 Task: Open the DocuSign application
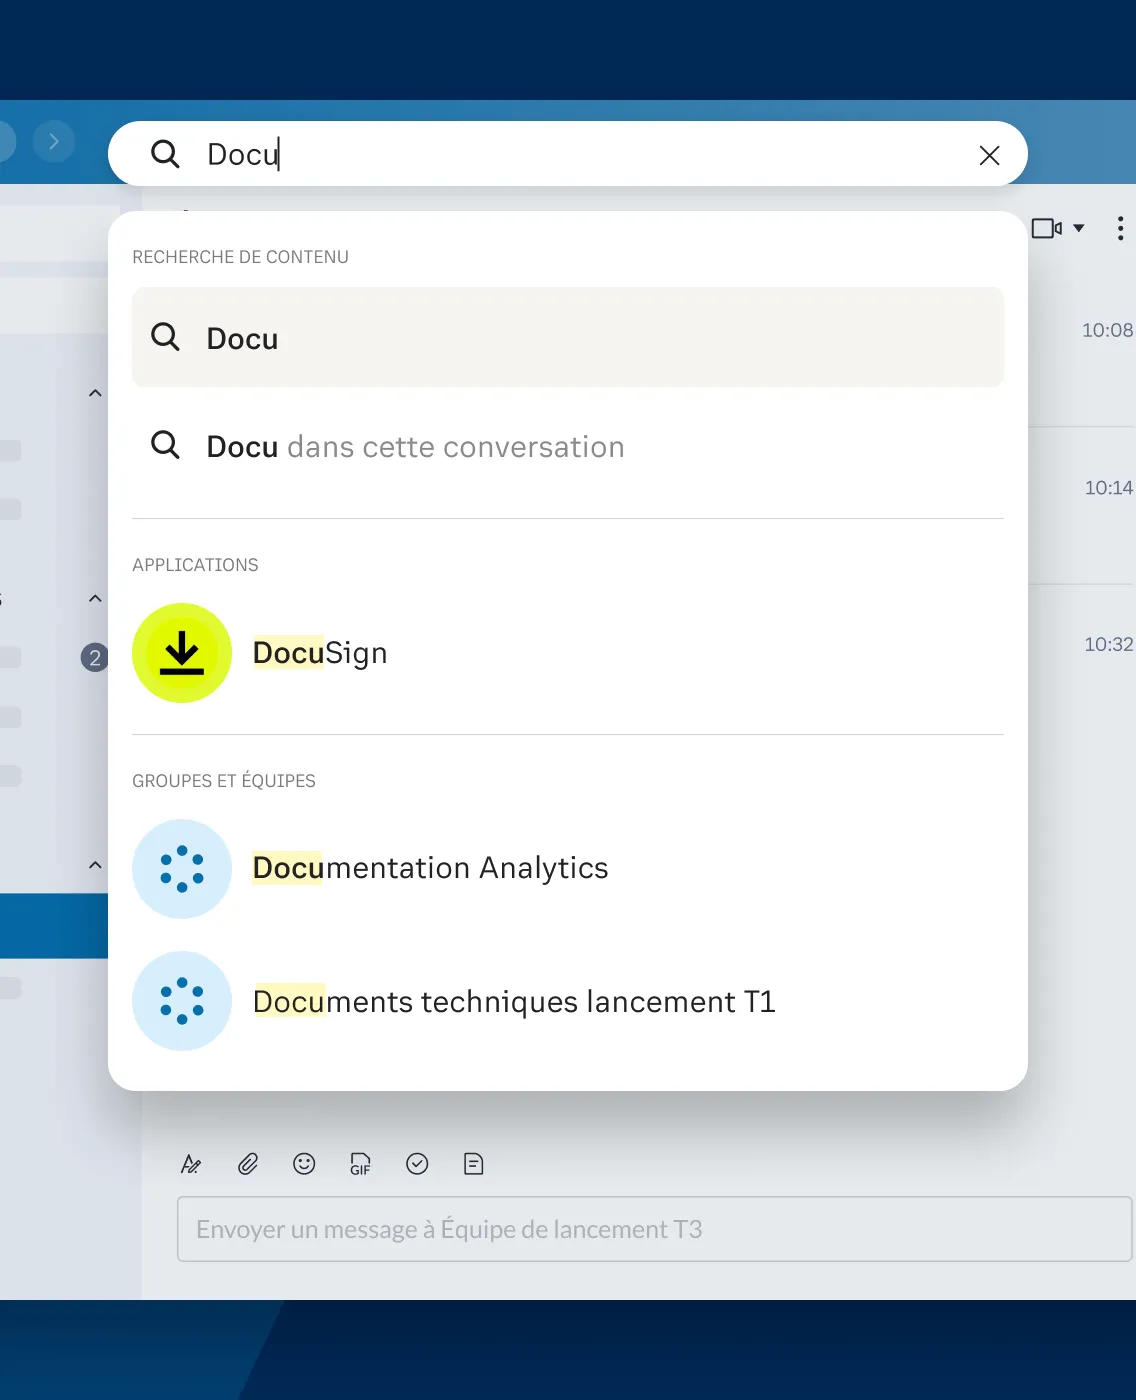(319, 652)
